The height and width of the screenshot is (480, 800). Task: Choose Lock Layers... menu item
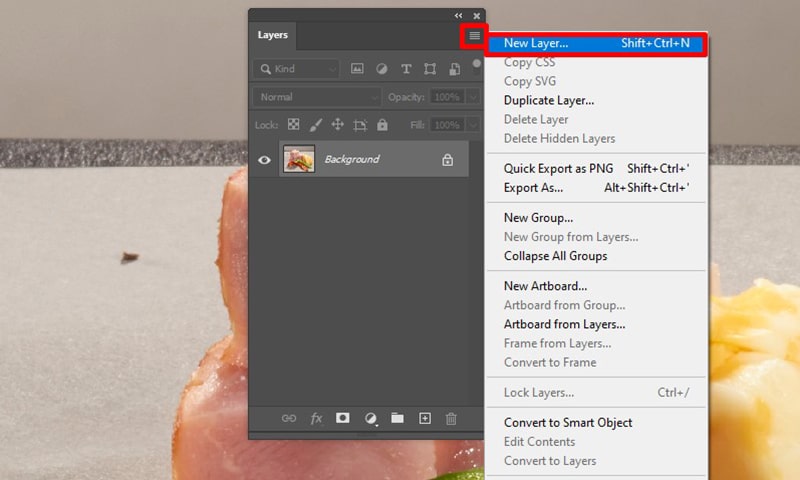[x=596, y=392]
